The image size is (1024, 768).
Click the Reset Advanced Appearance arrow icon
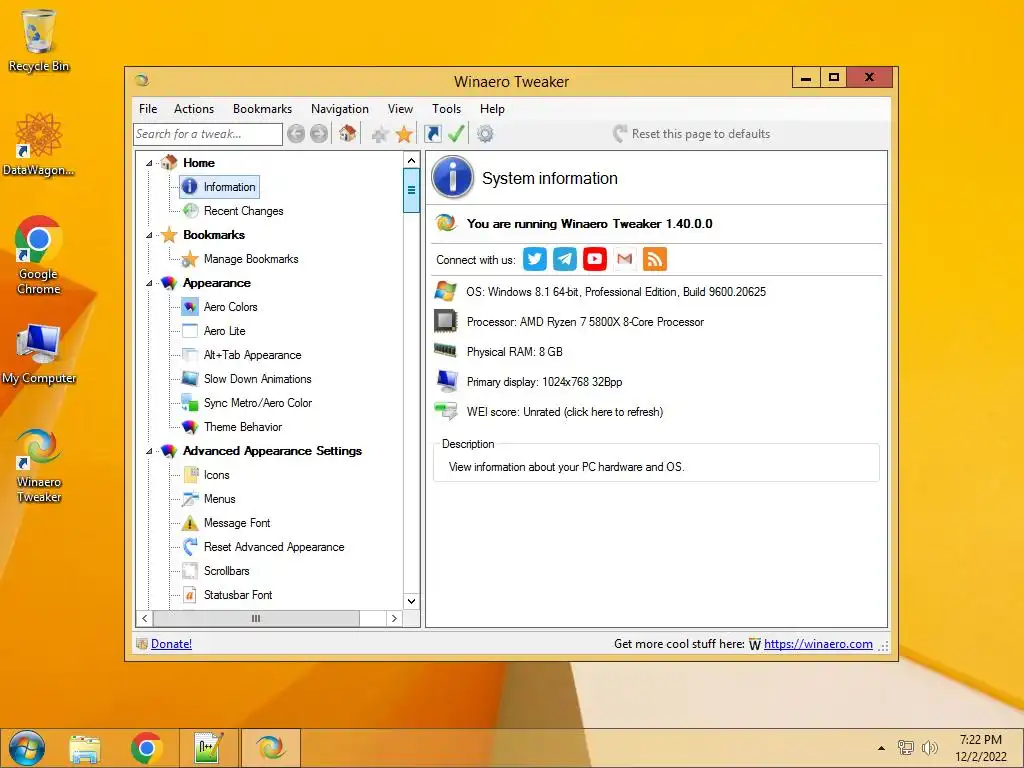pos(190,547)
